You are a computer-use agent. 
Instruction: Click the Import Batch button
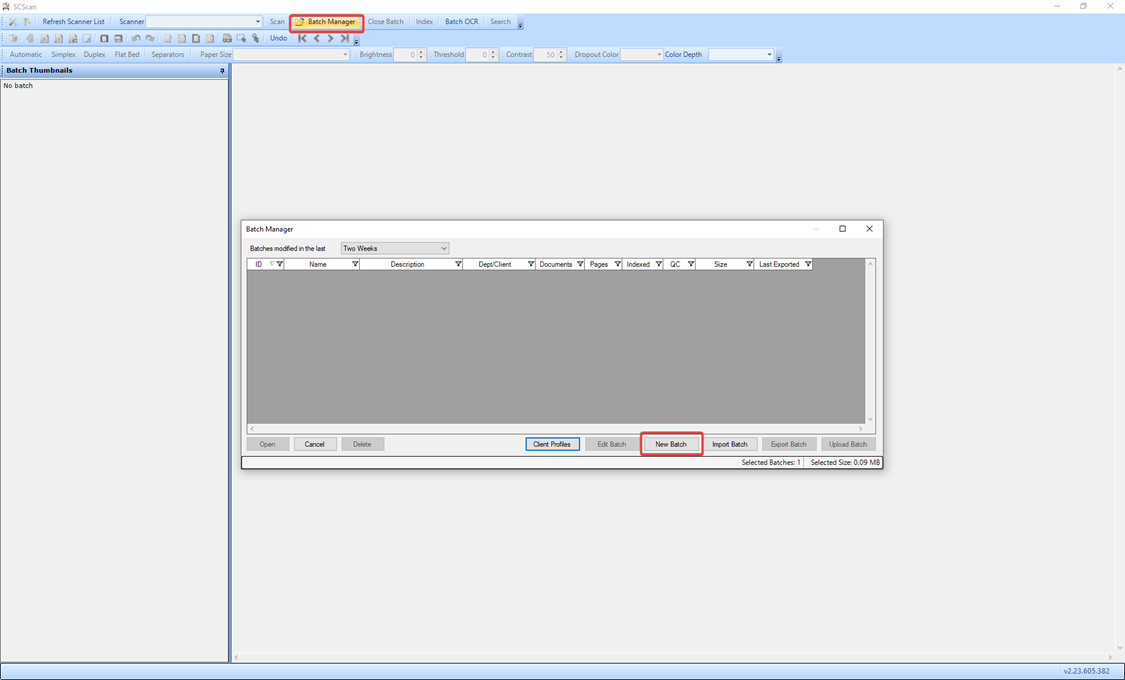point(729,444)
